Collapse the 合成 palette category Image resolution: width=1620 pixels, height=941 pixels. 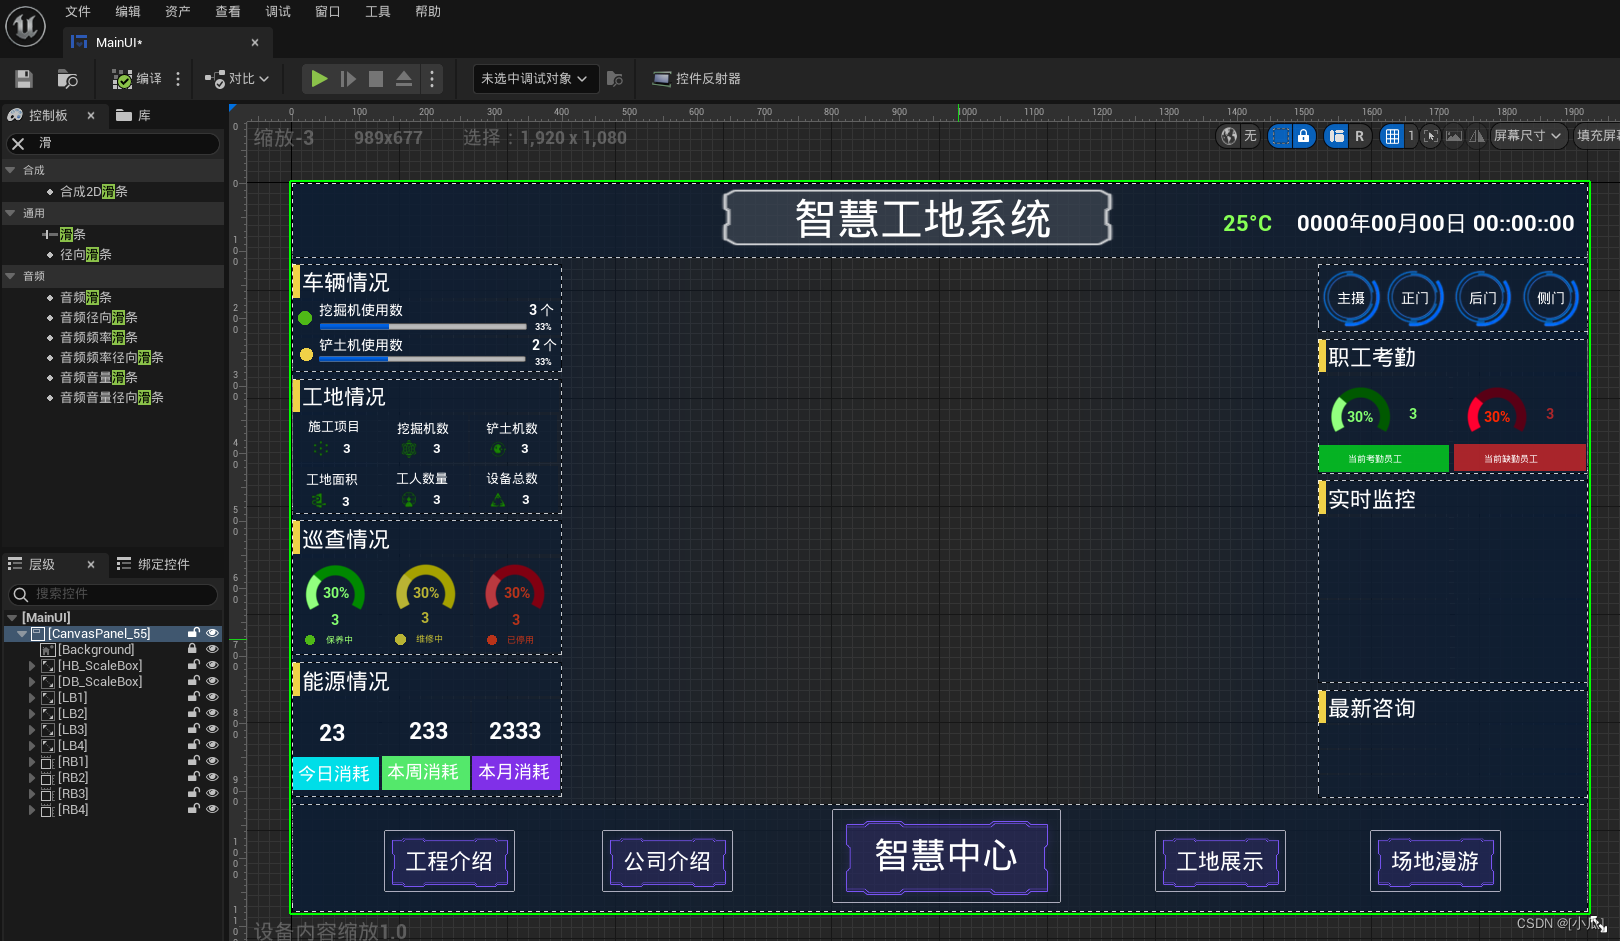tap(10, 170)
